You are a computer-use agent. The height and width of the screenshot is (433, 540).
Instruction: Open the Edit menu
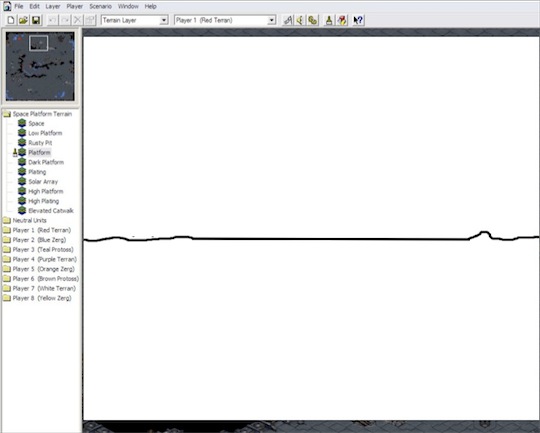34,6
